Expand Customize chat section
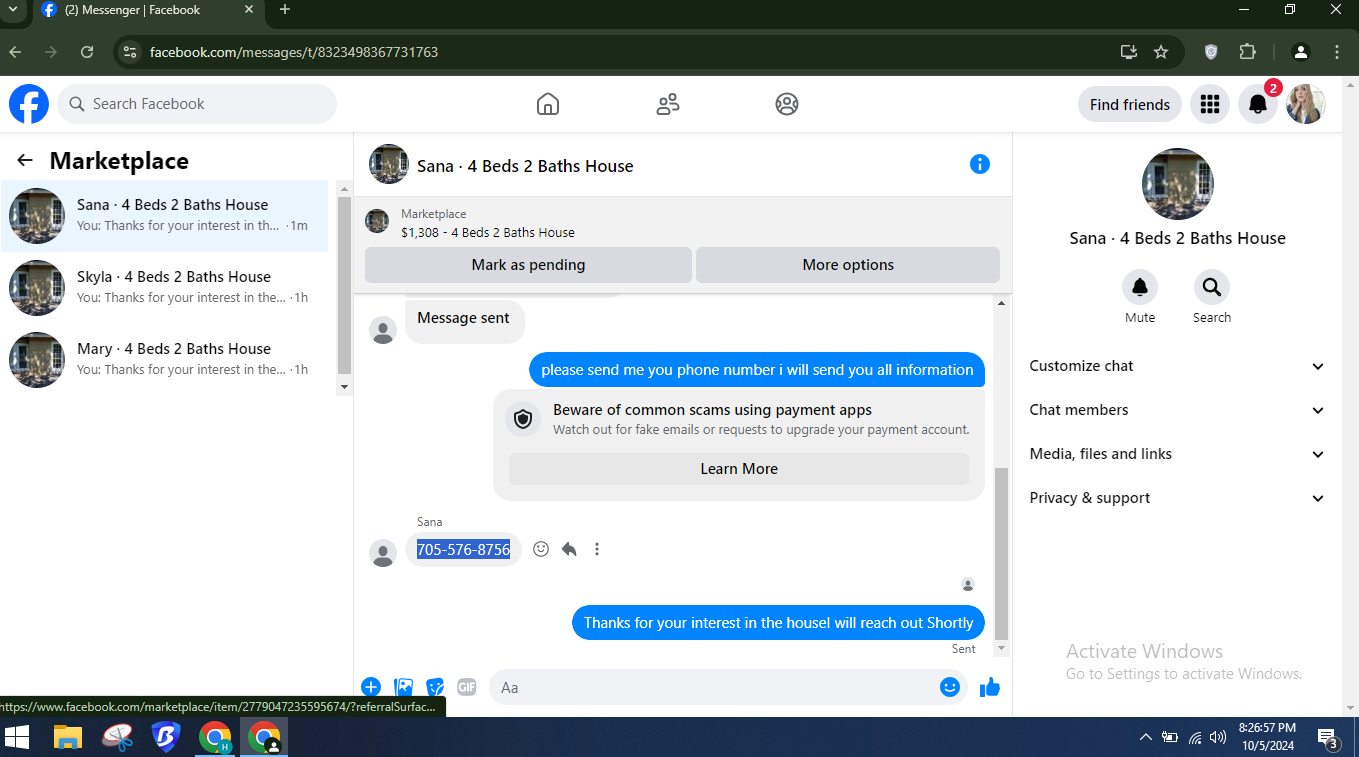The width and height of the screenshot is (1359, 757). pos(1178,366)
